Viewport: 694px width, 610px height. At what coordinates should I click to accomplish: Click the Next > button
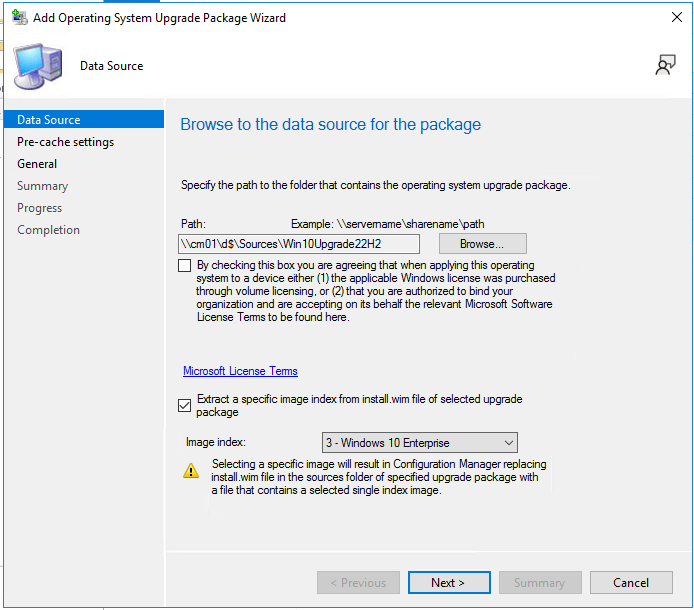449,583
